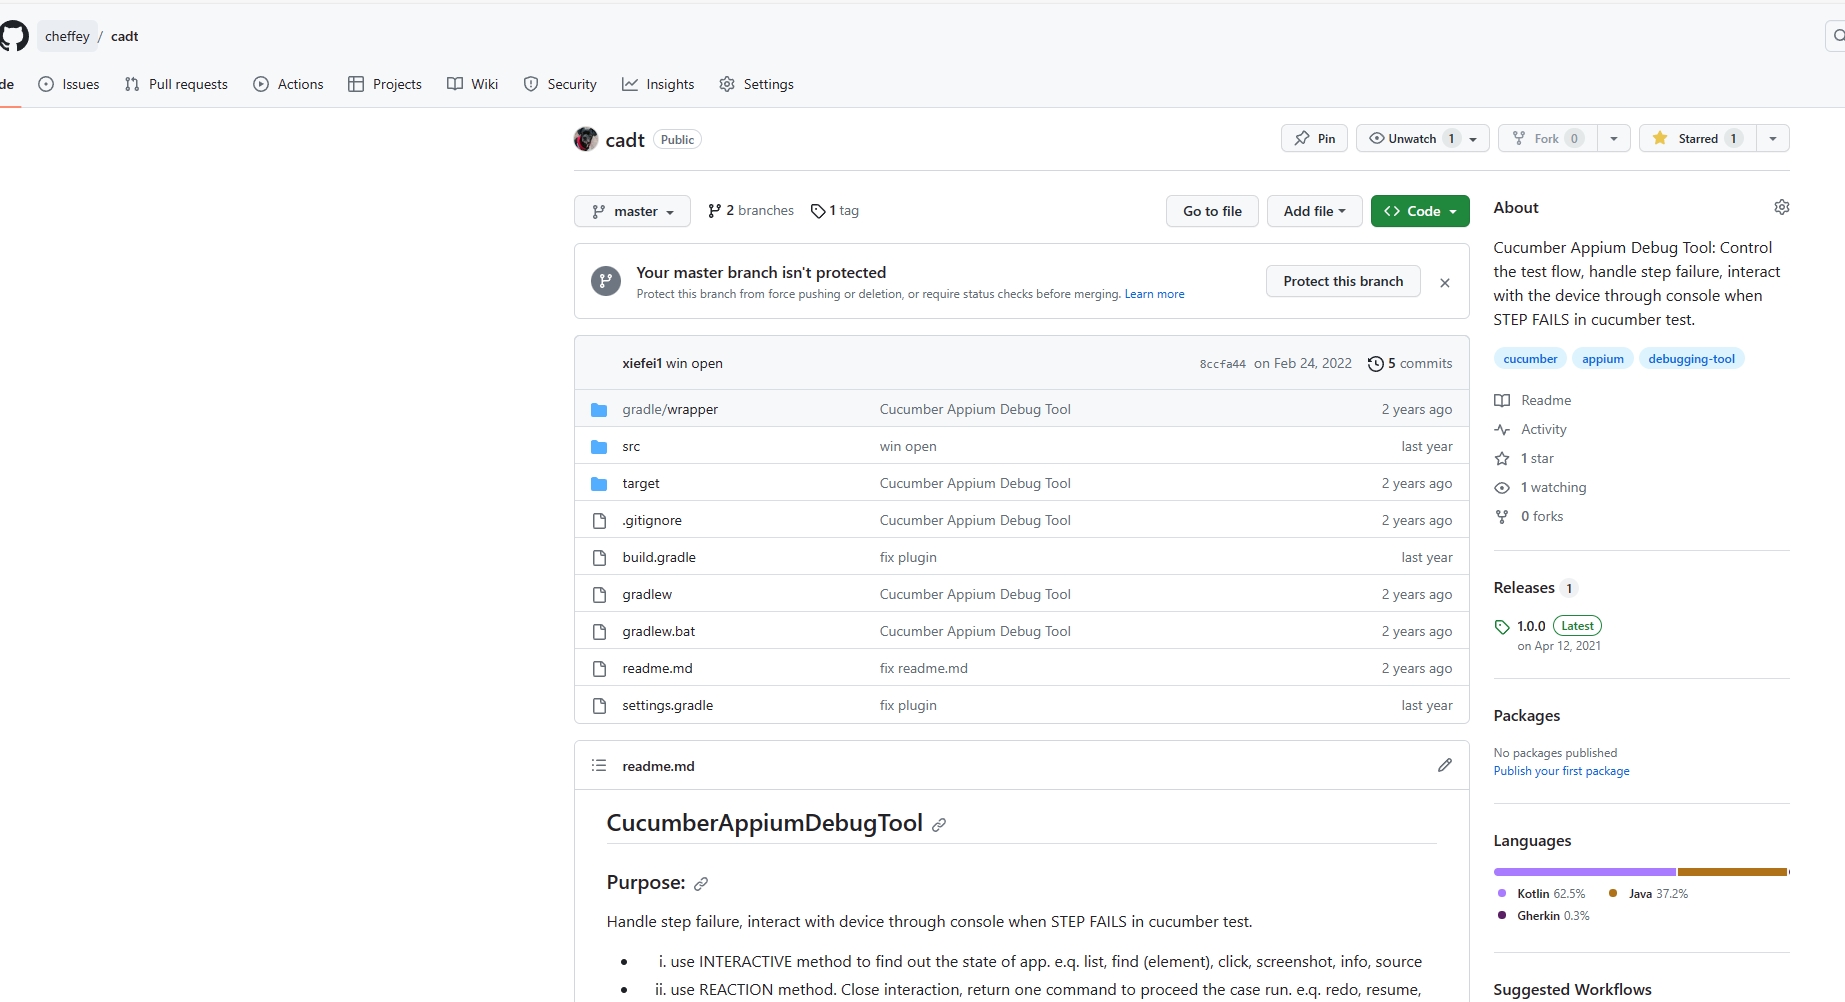Switch to the Projects tab
The height and width of the screenshot is (1002, 1845).
coord(385,84)
